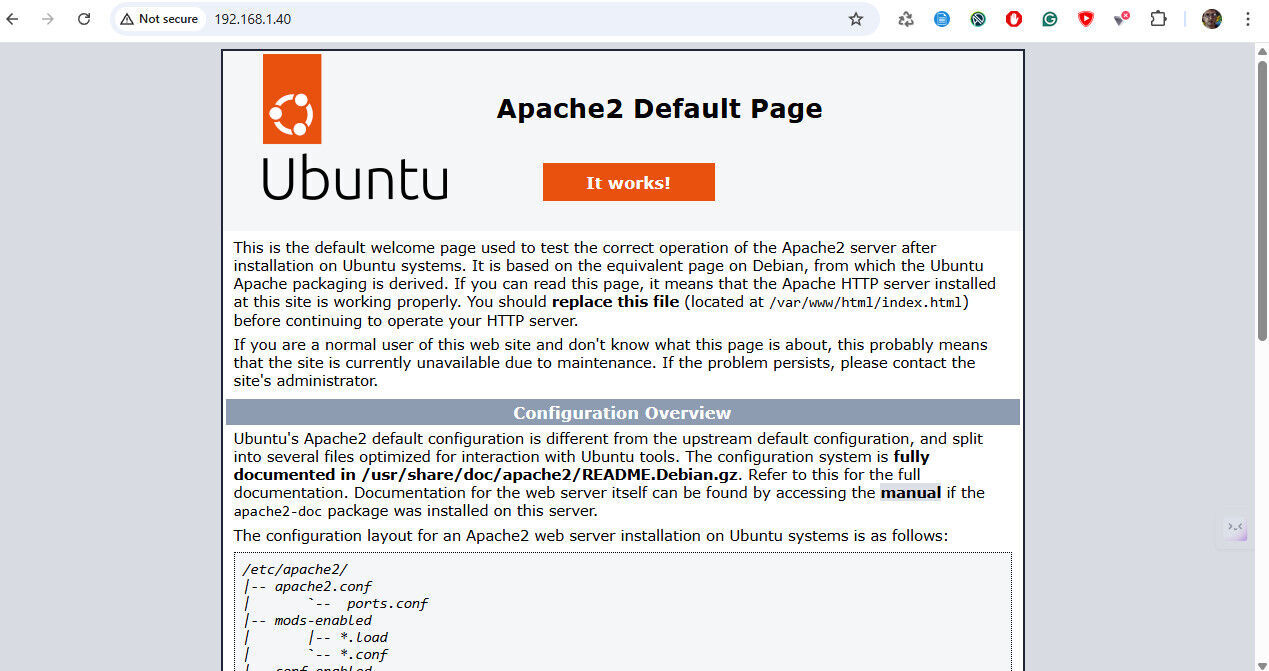Viewport: 1269px width, 671px height.
Task: Open the Extensions puzzle piece menu
Action: pos(1158,19)
